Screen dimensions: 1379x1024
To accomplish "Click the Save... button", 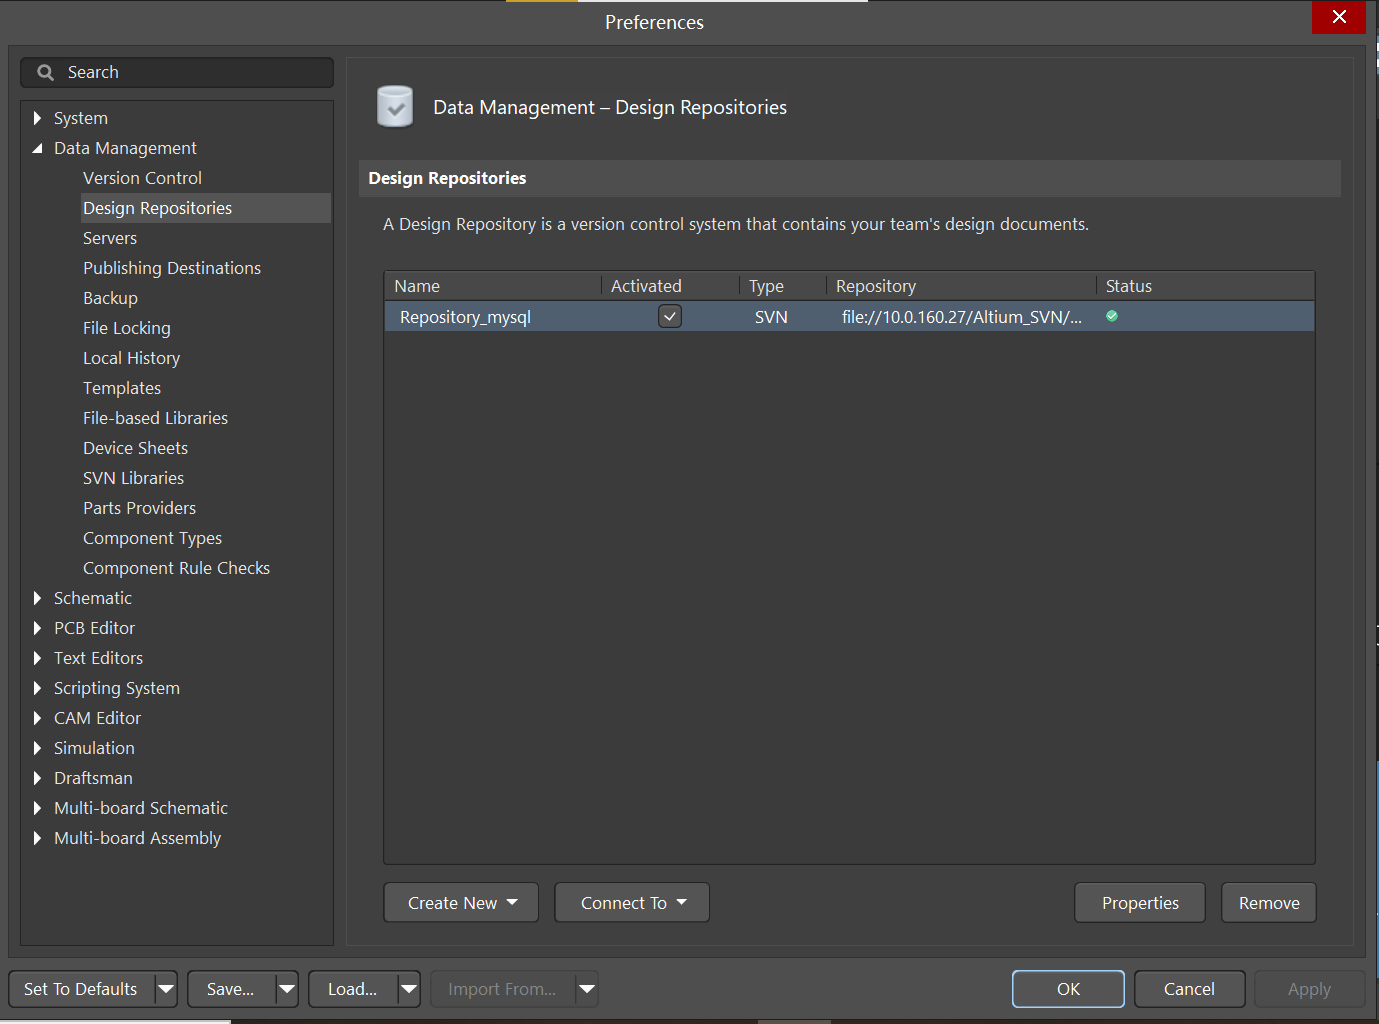I will click(x=231, y=989).
